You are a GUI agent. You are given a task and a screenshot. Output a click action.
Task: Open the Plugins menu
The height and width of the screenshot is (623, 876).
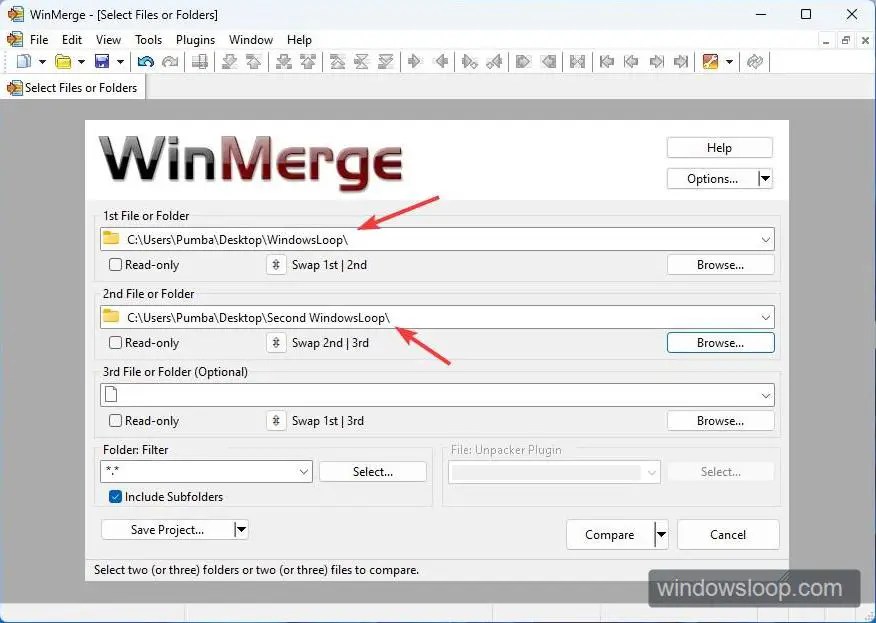click(196, 40)
